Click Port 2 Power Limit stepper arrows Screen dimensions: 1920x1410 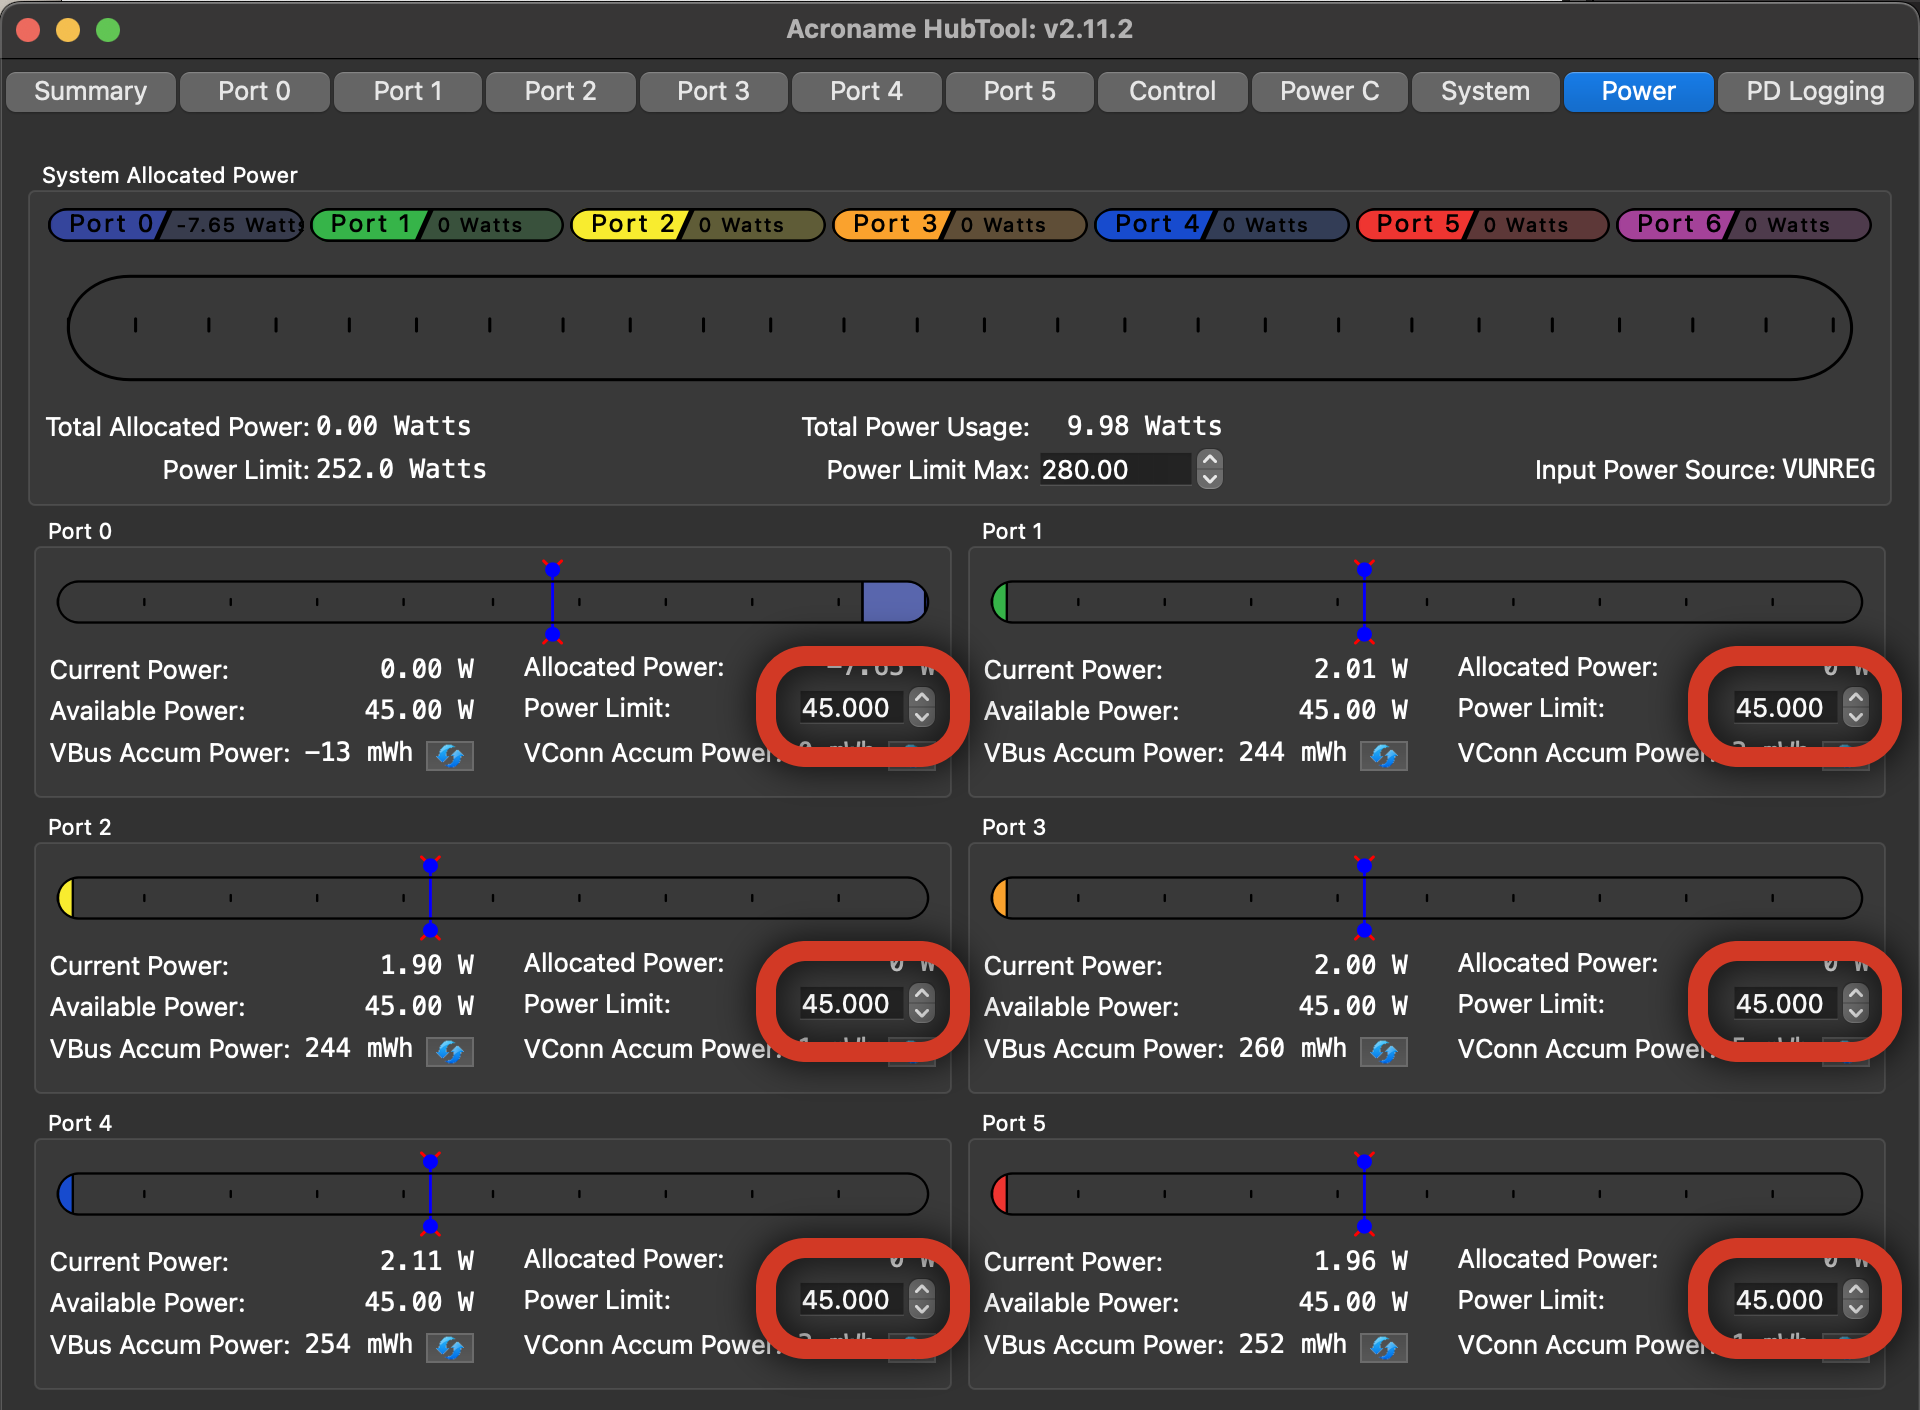(x=922, y=1003)
